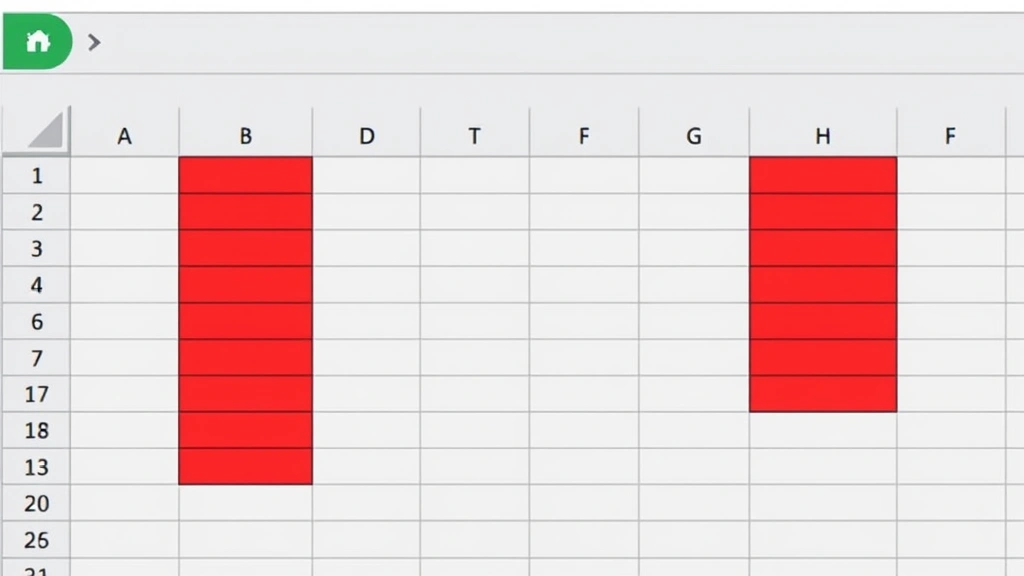The height and width of the screenshot is (576, 1024).
Task: Click the last red cell in column H
Action: tap(823, 394)
